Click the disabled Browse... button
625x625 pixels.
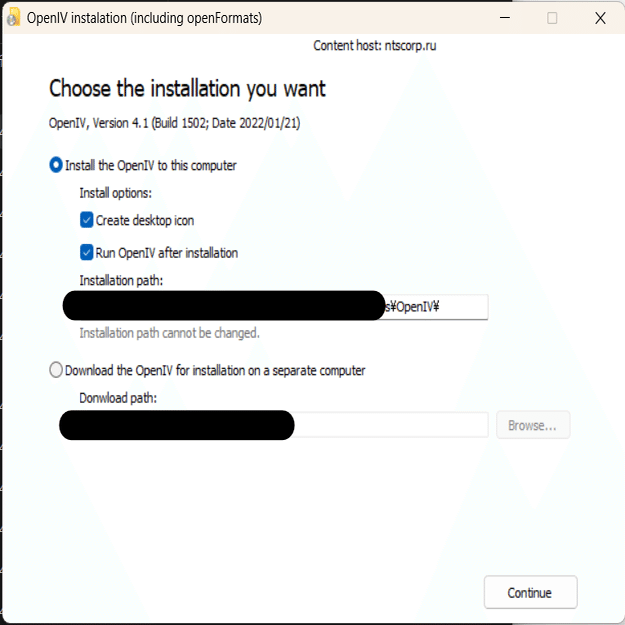[x=533, y=425]
